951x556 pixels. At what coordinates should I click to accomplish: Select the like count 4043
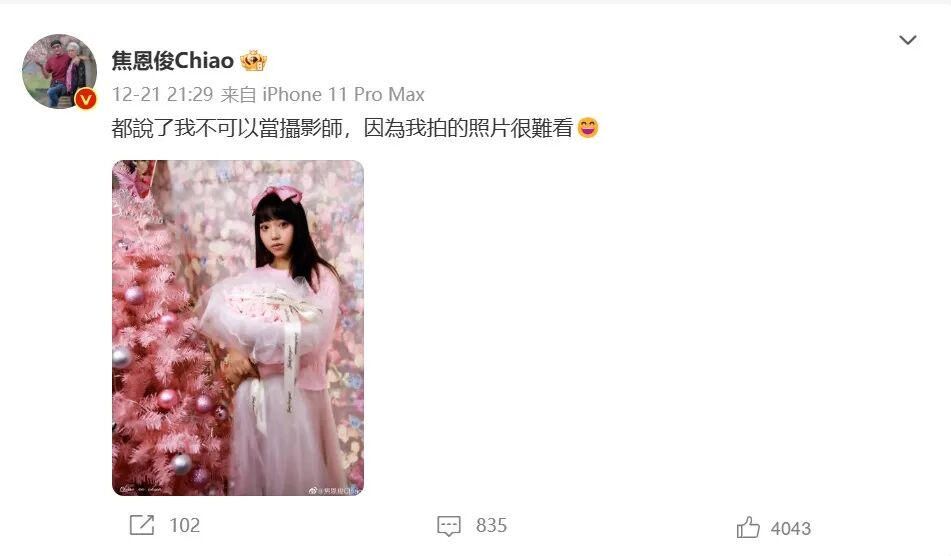[791, 529]
